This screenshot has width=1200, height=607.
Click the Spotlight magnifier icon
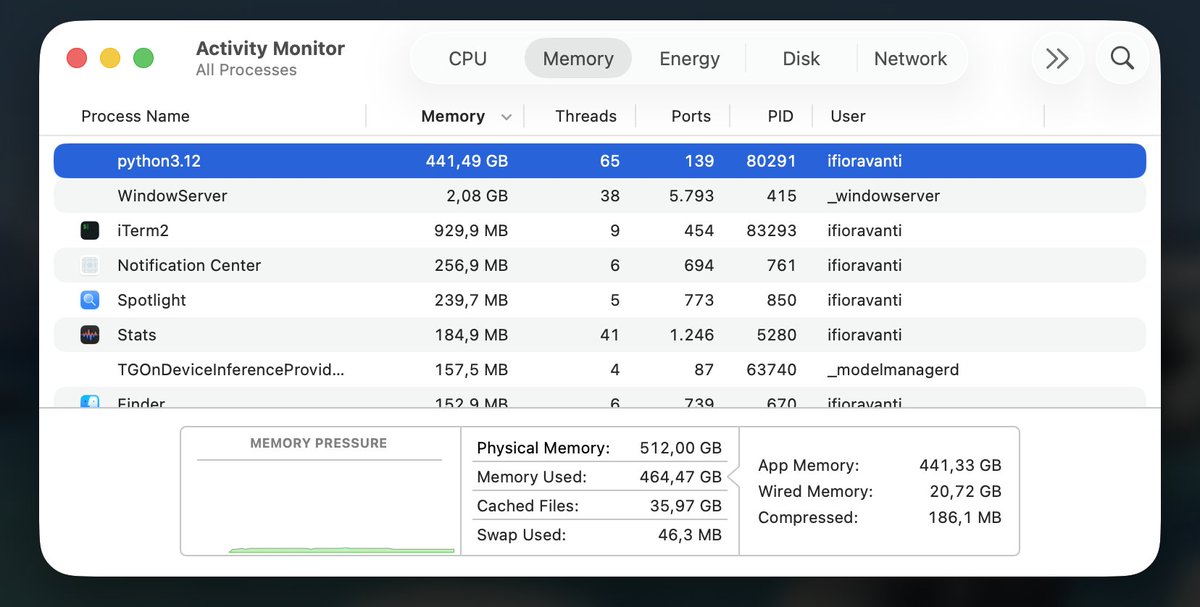(x=90, y=300)
